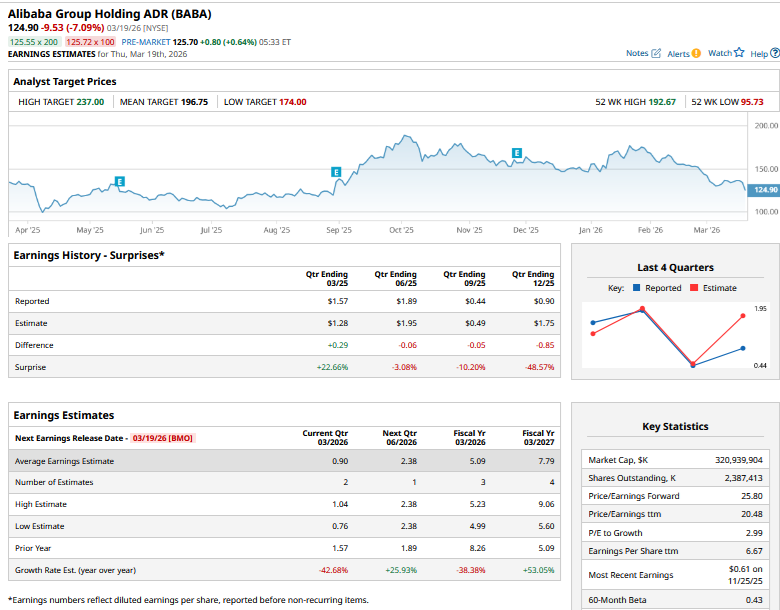Screen dimensions: 780x610
Task: Click the 124.90 current price flag on chart
Action: tap(763, 190)
